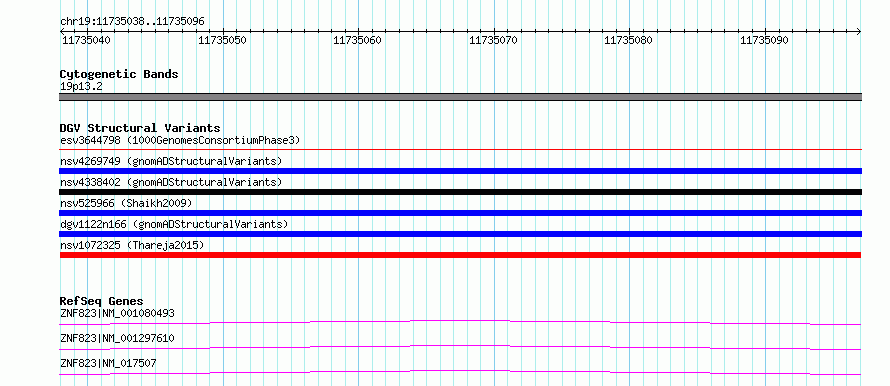Image resolution: width=890 pixels, height=386 pixels.
Task: Click ruler position 11735070
Action: (493, 40)
